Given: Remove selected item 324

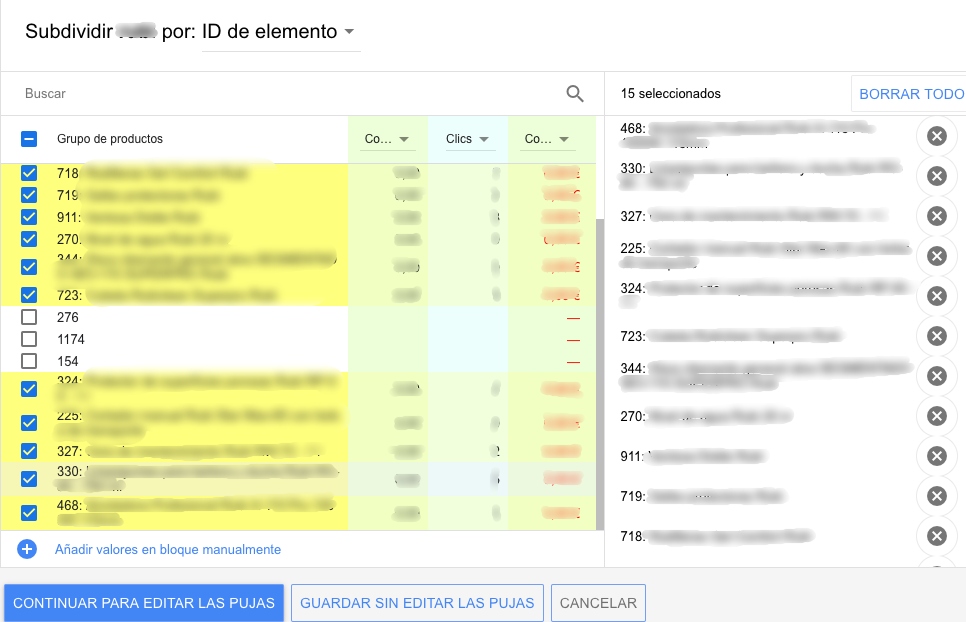Looking at the screenshot, I should point(936,296).
